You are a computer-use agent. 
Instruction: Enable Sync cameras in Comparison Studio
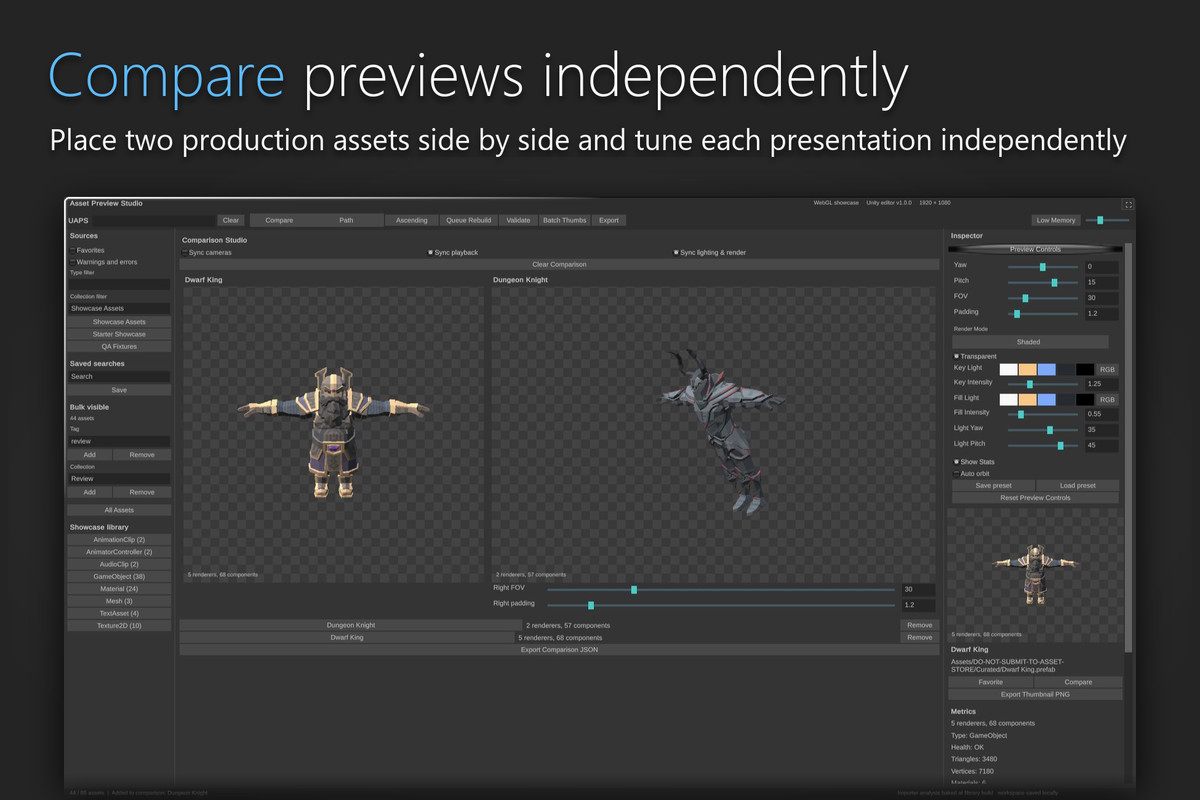coord(185,252)
